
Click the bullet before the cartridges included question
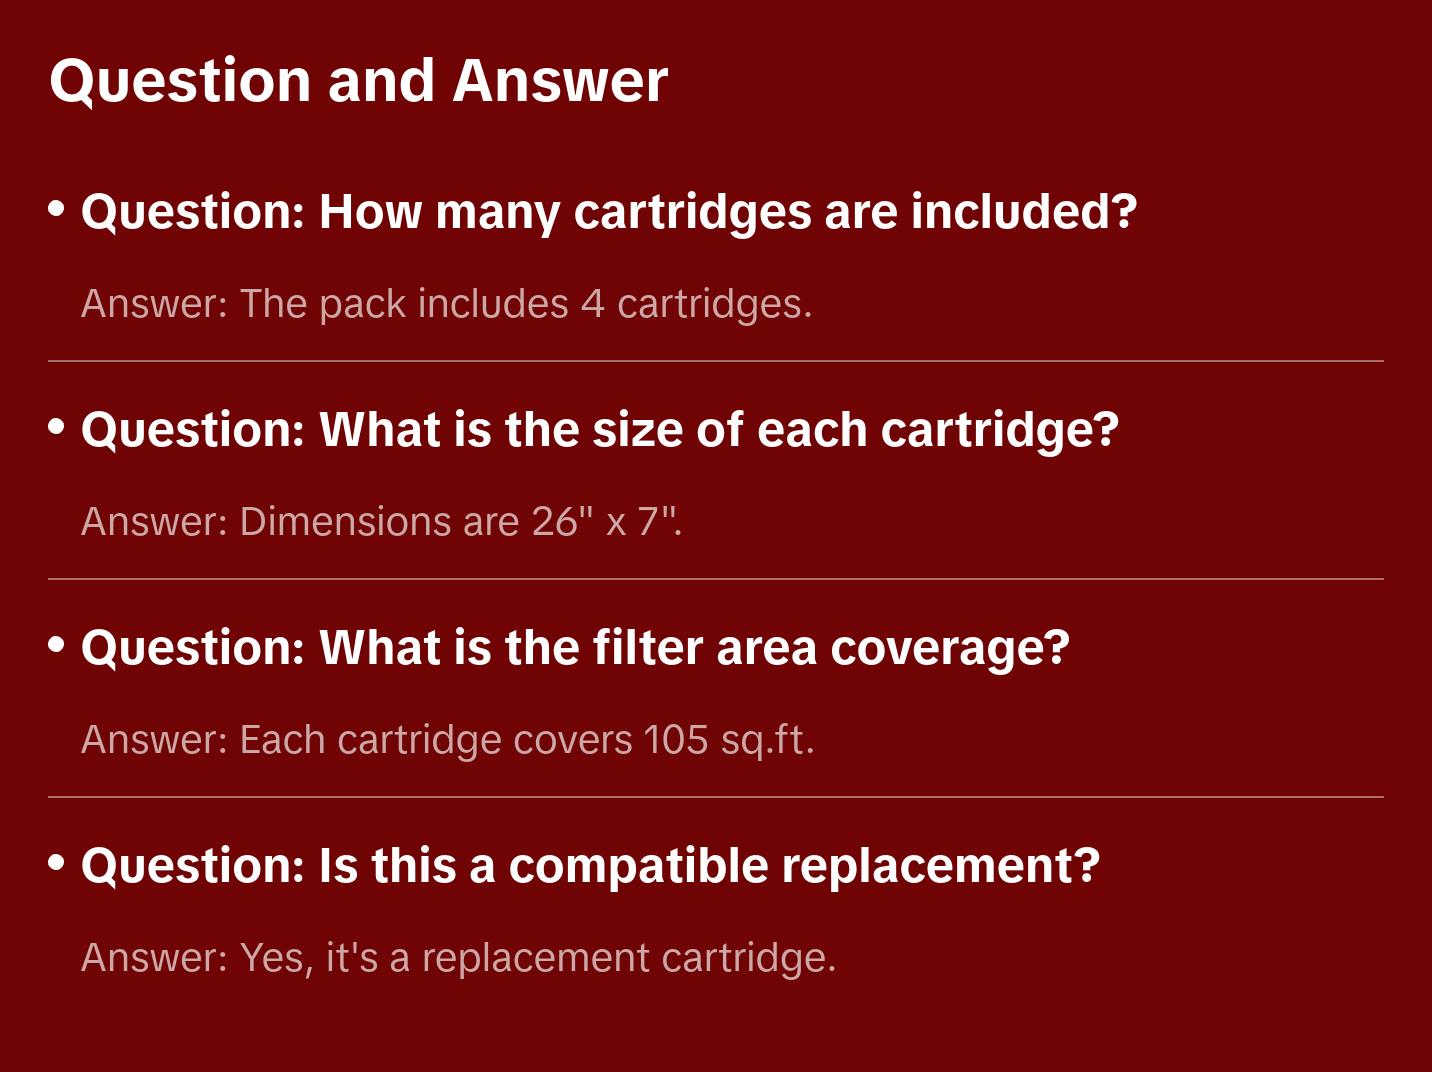[57, 208]
